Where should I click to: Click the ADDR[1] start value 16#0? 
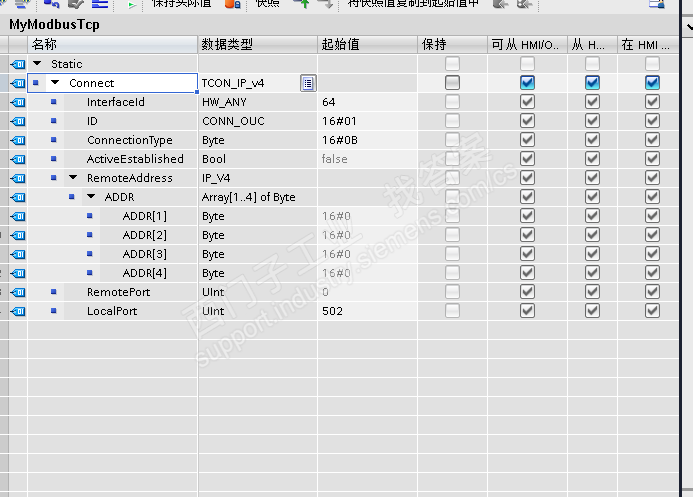[x=336, y=216]
